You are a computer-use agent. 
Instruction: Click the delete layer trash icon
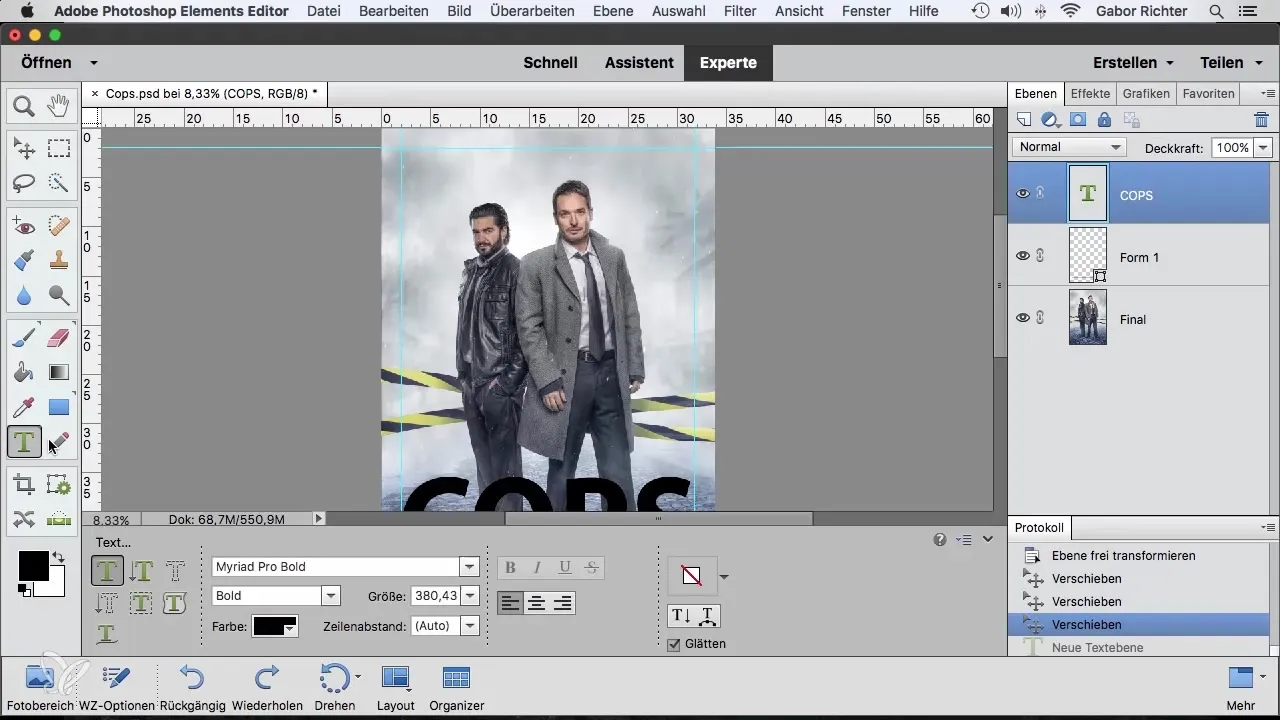coord(1261,120)
